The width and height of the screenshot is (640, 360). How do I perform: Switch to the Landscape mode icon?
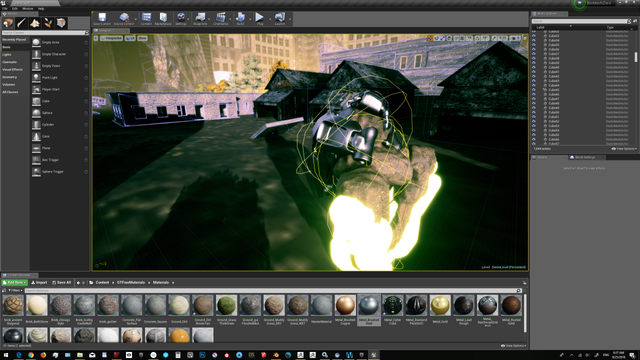pyautogui.click(x=35, y=23)
